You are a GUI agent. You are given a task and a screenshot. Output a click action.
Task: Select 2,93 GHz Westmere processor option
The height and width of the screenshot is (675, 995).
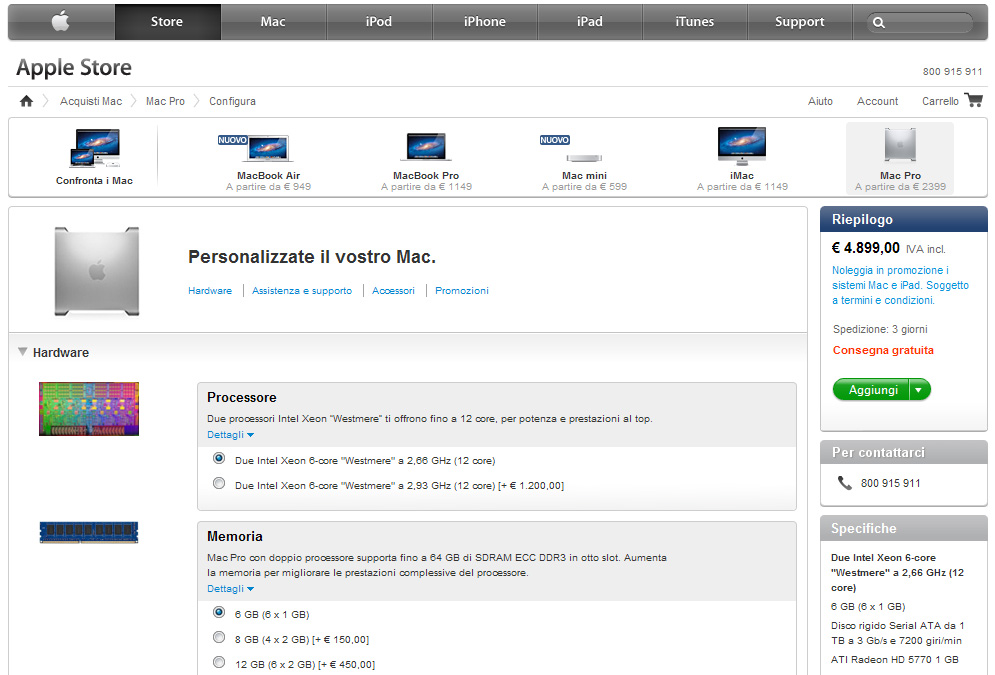[x=219, y=483]
